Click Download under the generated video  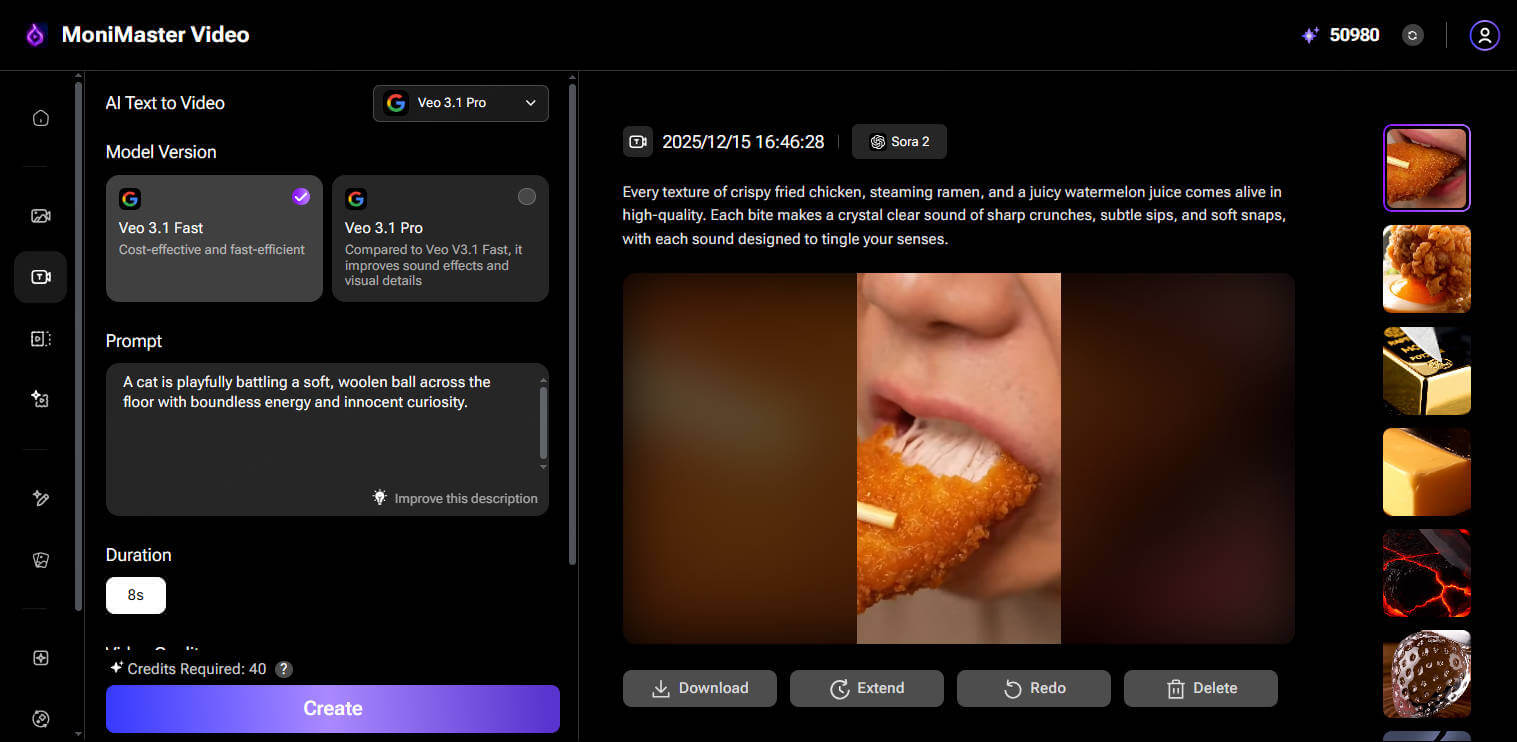click(699, 688)
